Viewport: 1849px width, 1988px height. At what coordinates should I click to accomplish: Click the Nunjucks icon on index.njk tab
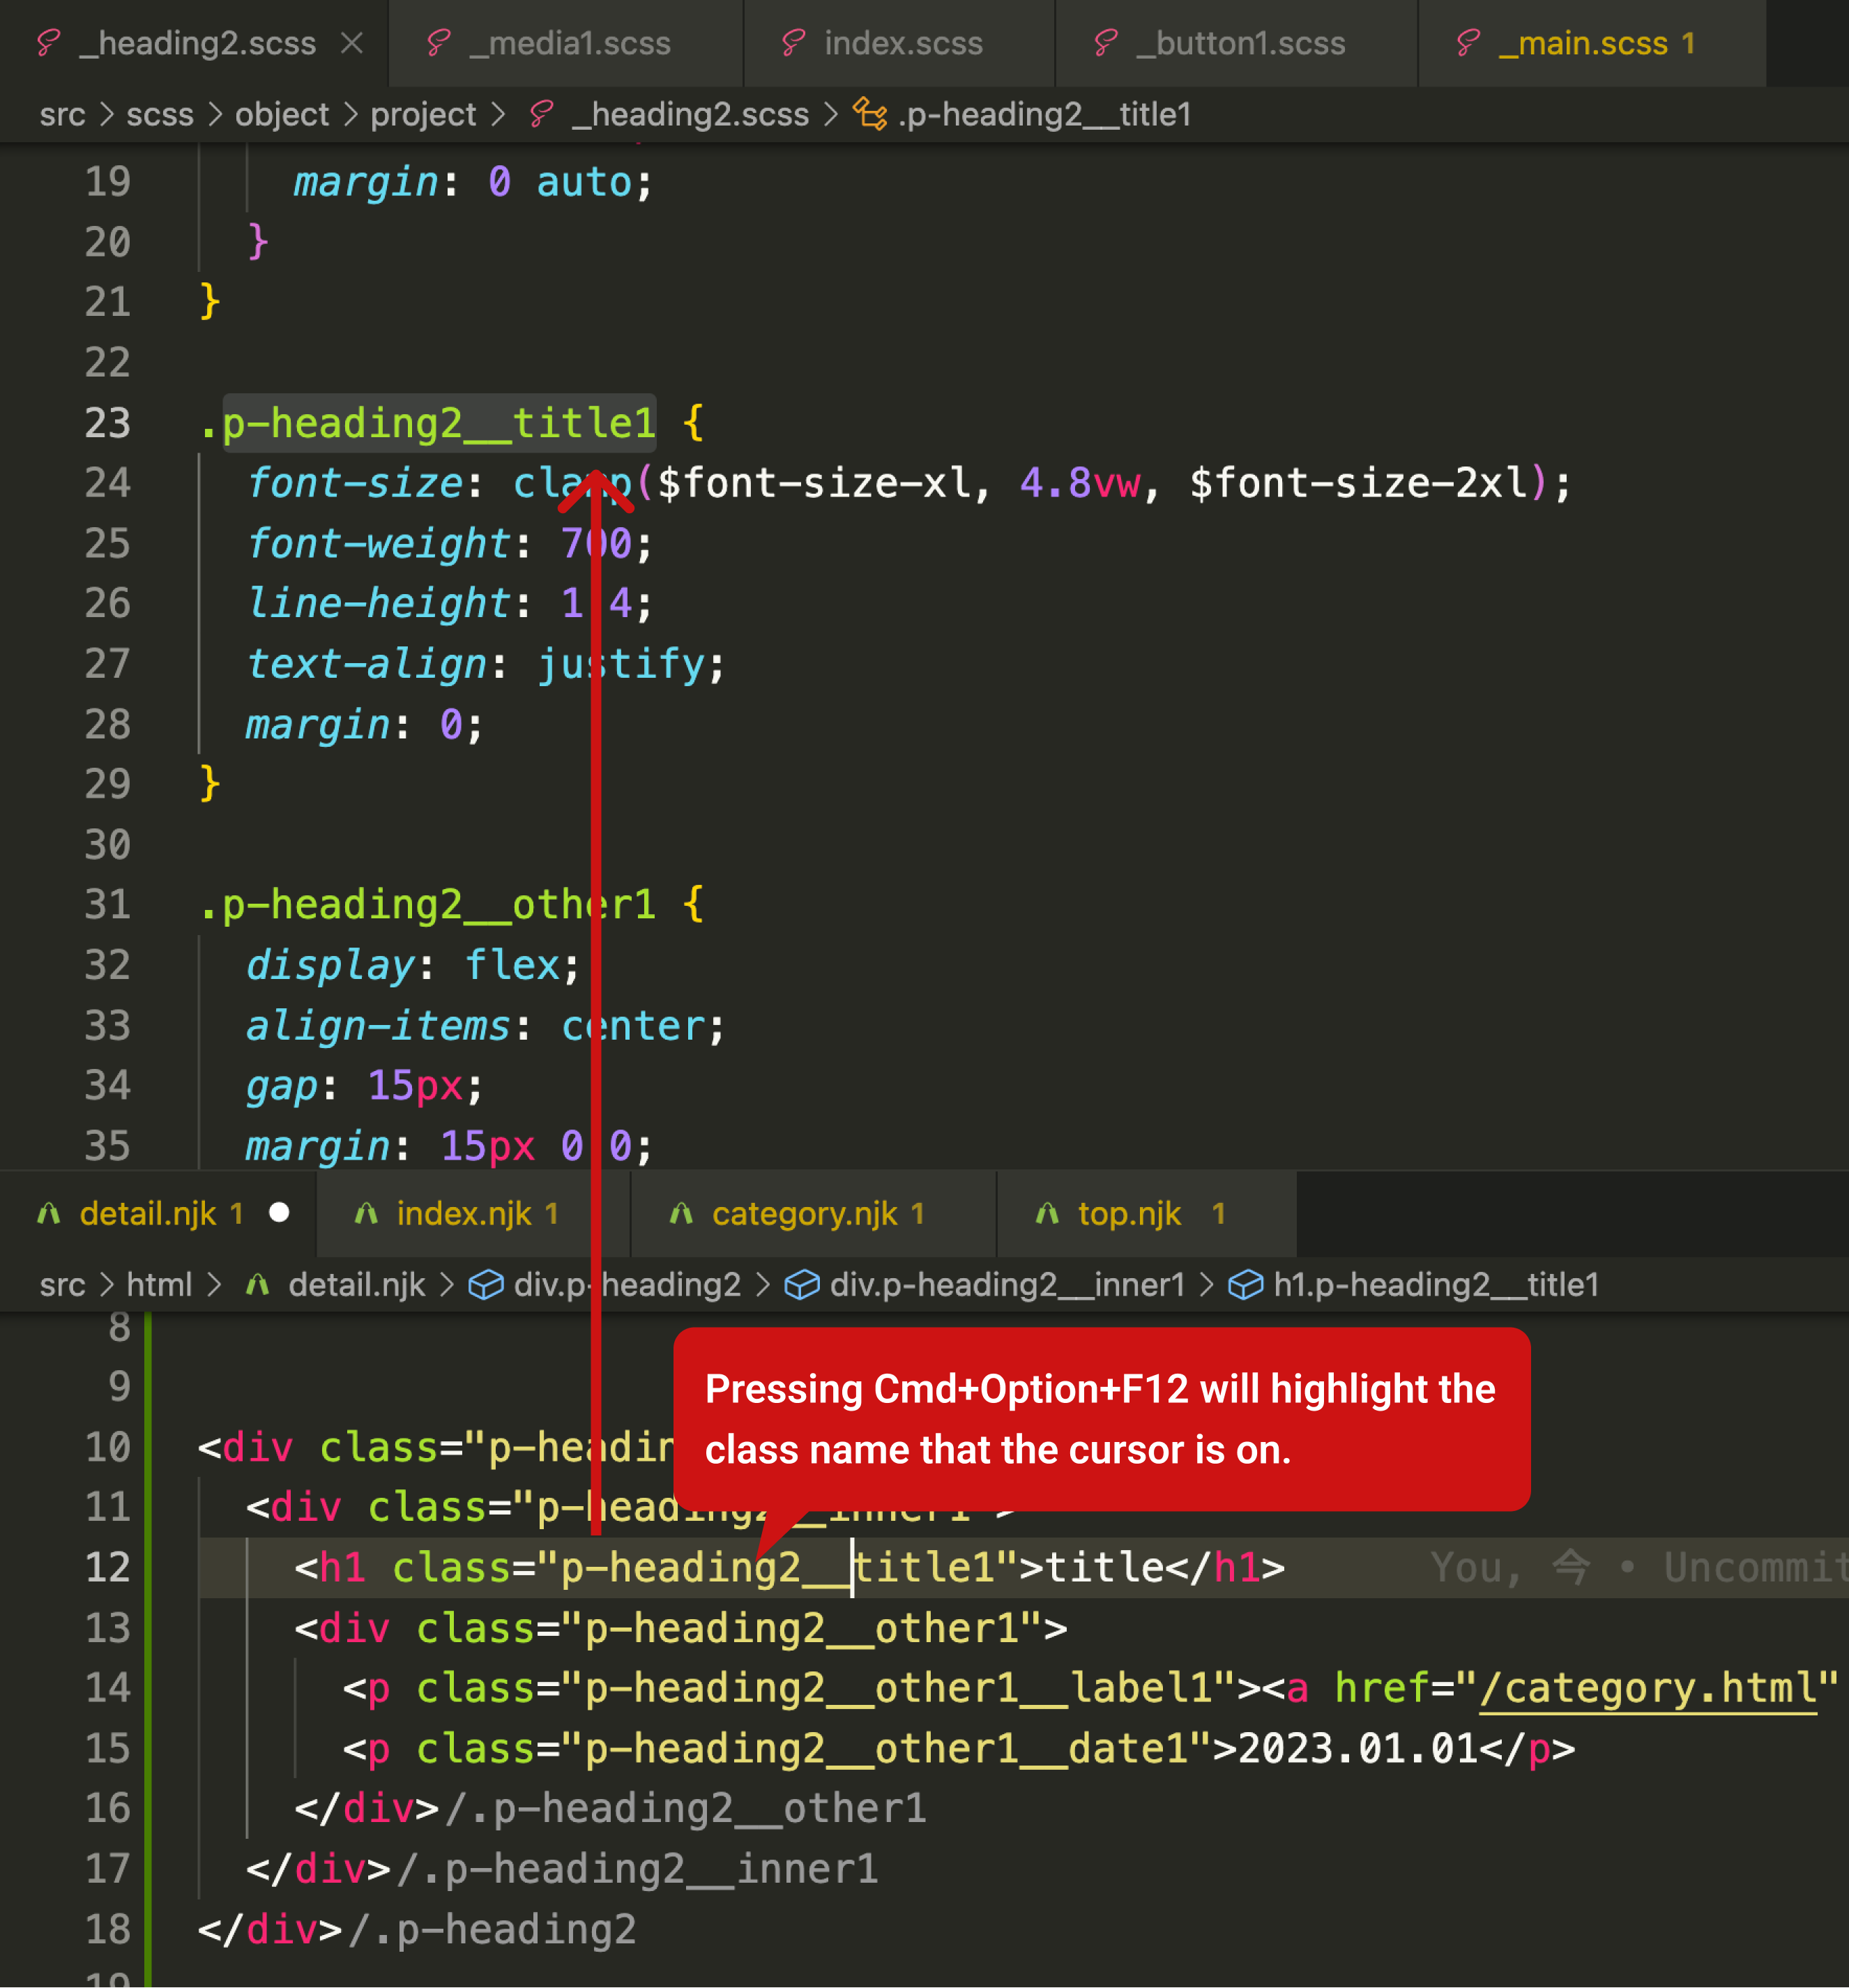click(x=366, y=1213)
